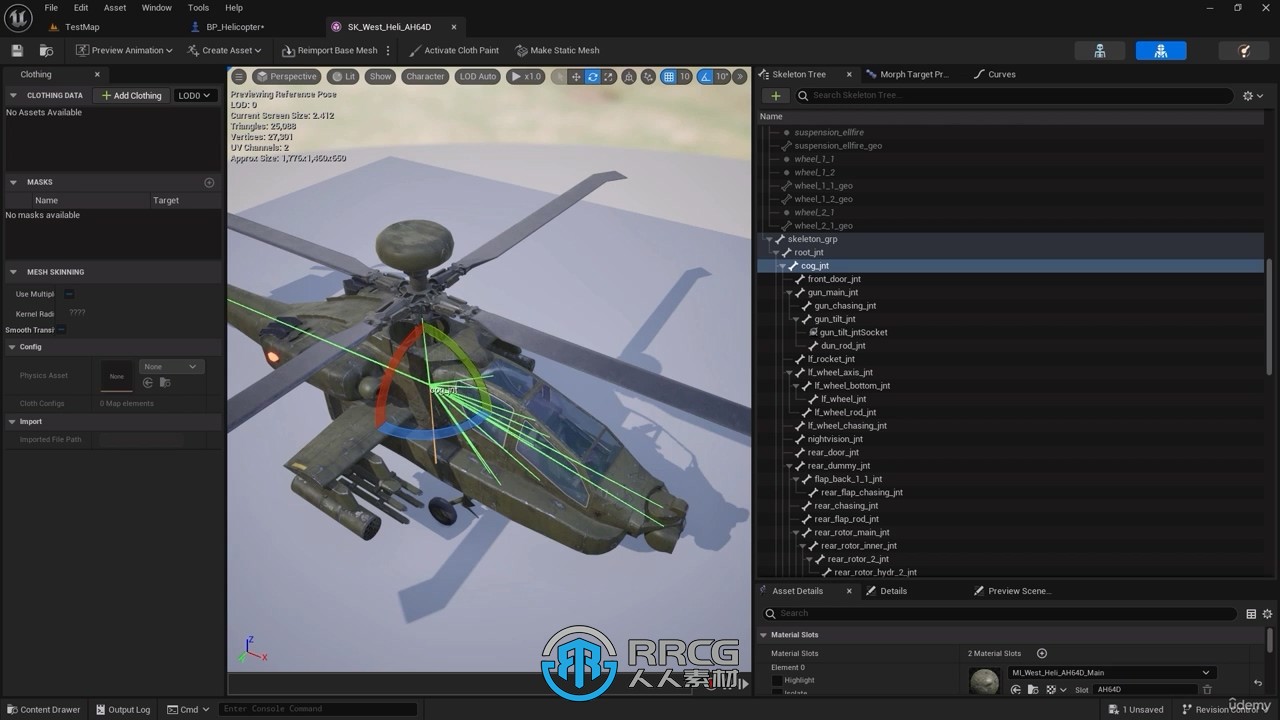This screenshot has height=720, width=1280.
Task: Open the viewport options hamburger menu
Action: pyautogui.click(x=239, y=76)
